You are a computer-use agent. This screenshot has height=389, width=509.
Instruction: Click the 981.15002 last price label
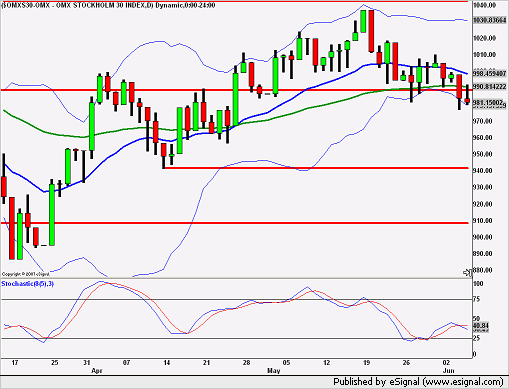(x=489, y=103)
